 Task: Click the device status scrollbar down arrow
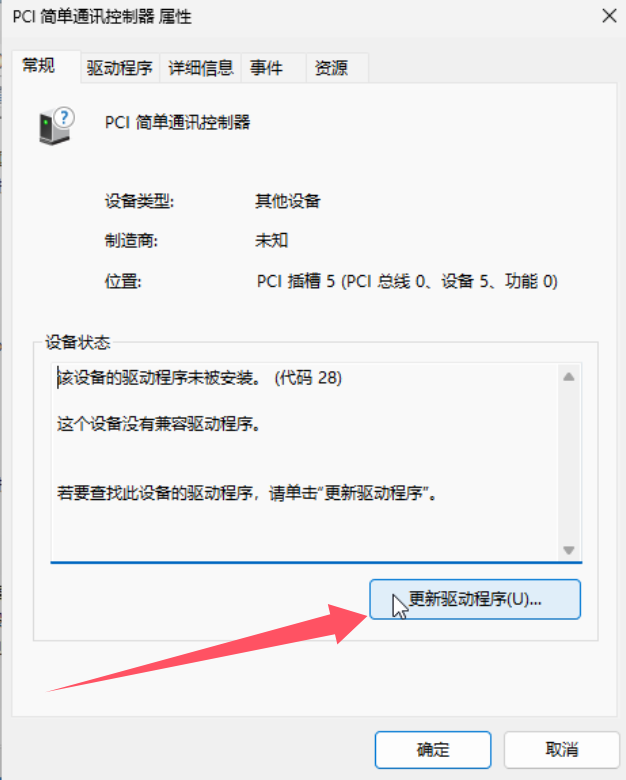(569, 550)
